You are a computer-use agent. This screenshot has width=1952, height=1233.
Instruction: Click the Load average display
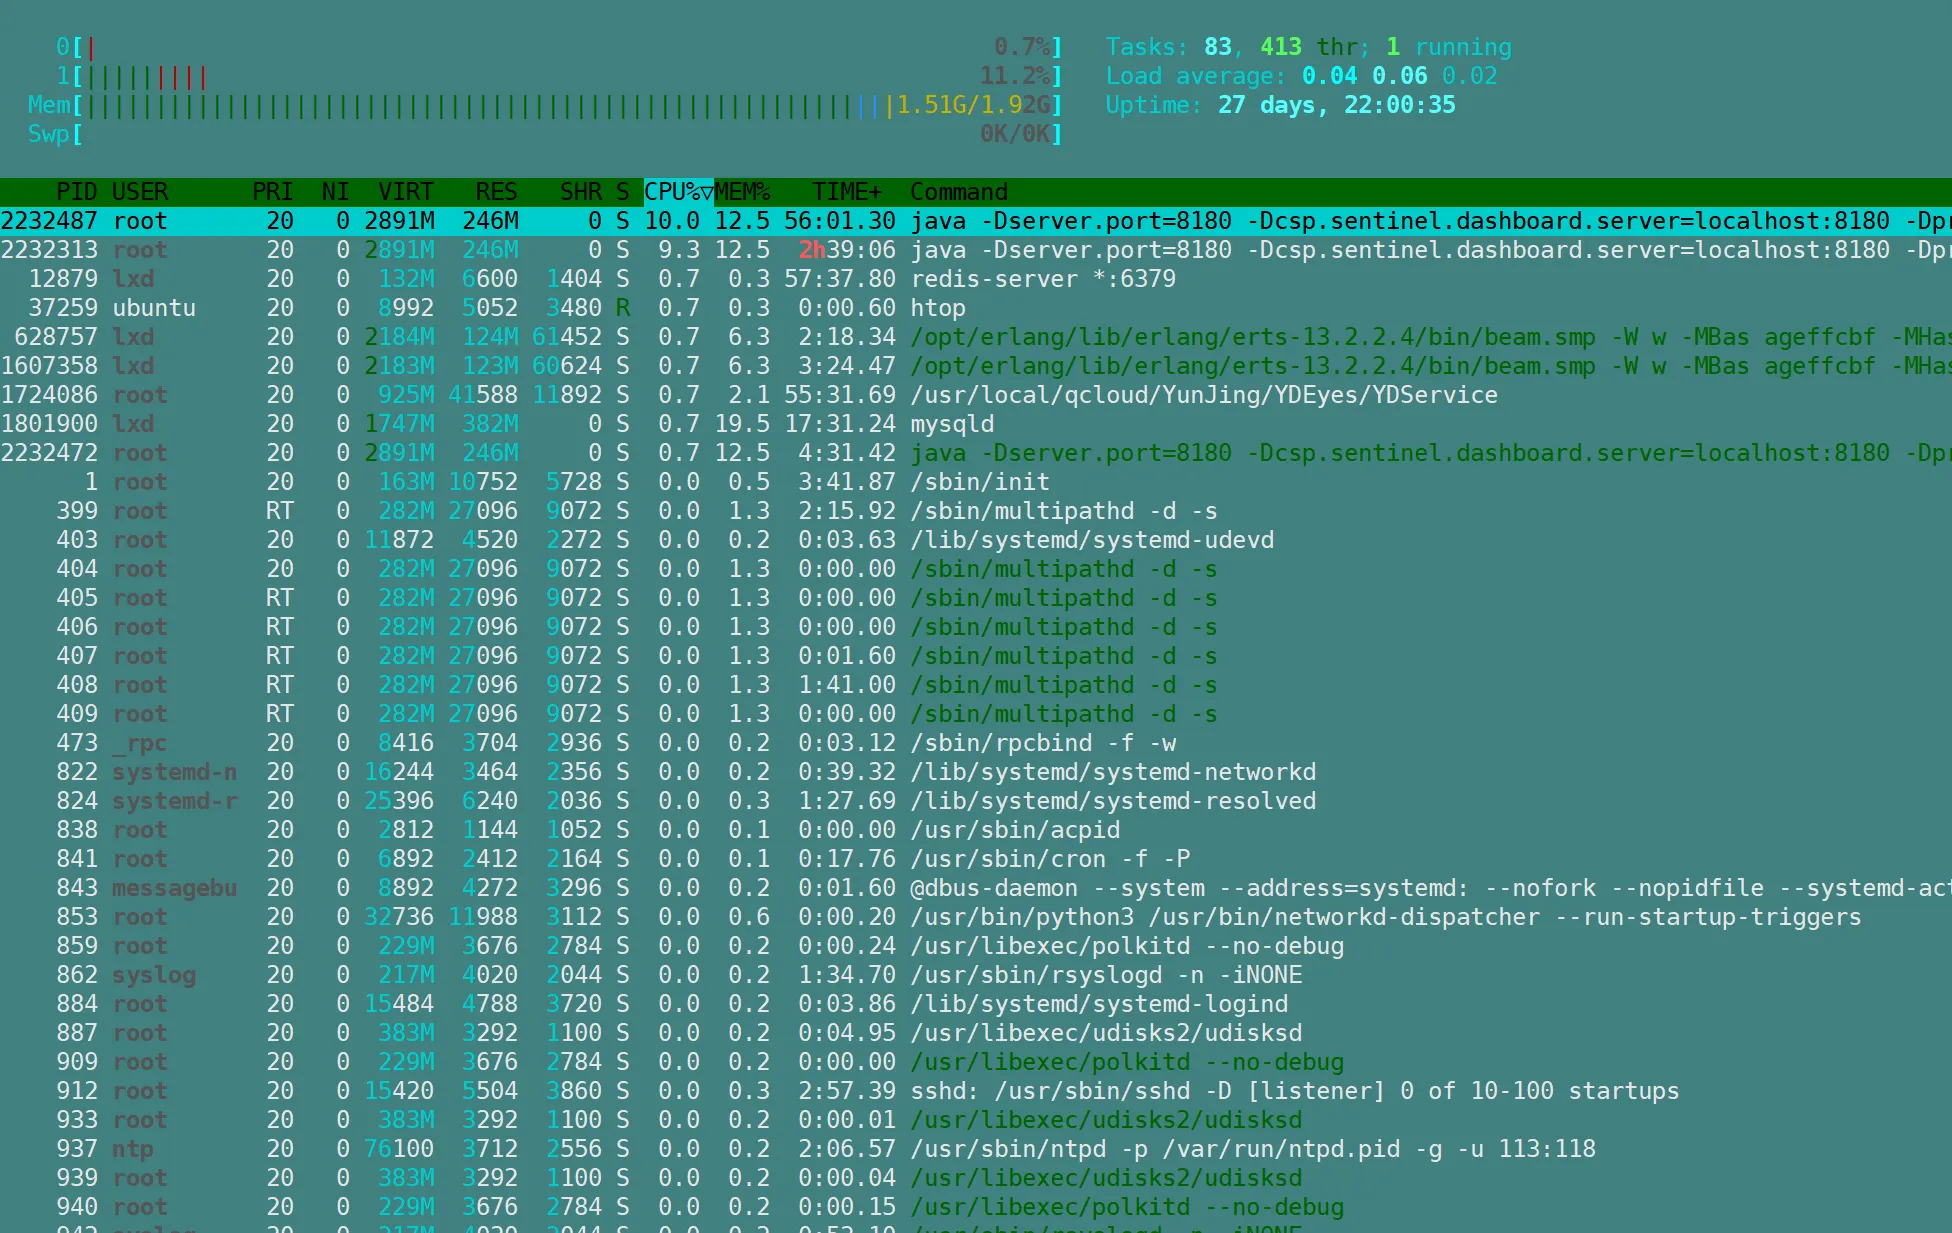click(1300, 76)
